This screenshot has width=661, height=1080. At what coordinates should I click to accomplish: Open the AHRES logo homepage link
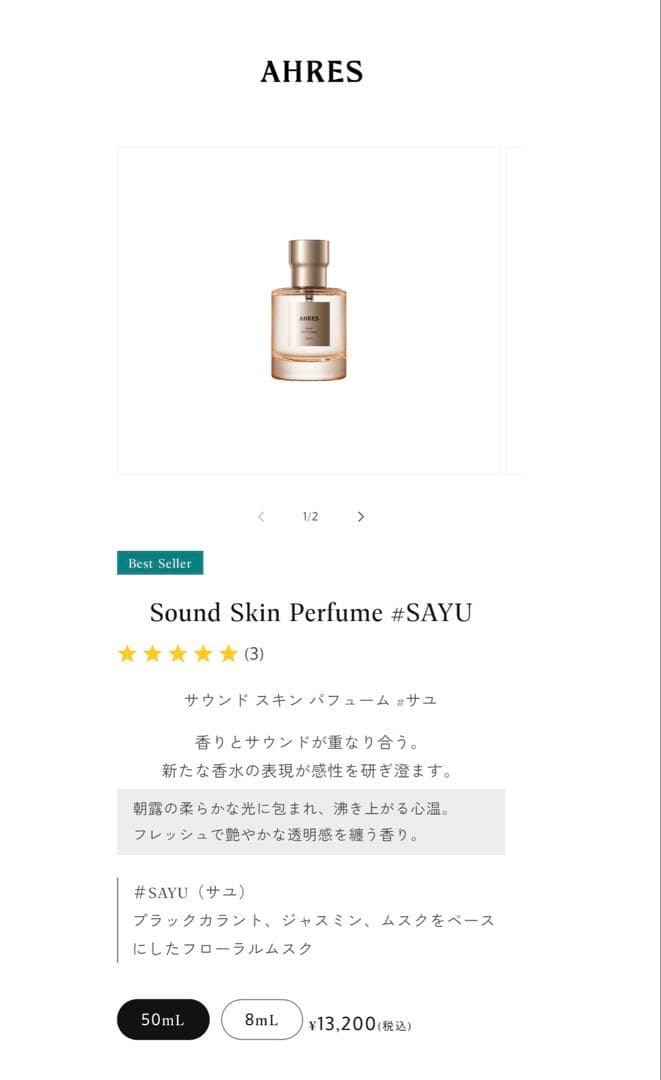312,72
